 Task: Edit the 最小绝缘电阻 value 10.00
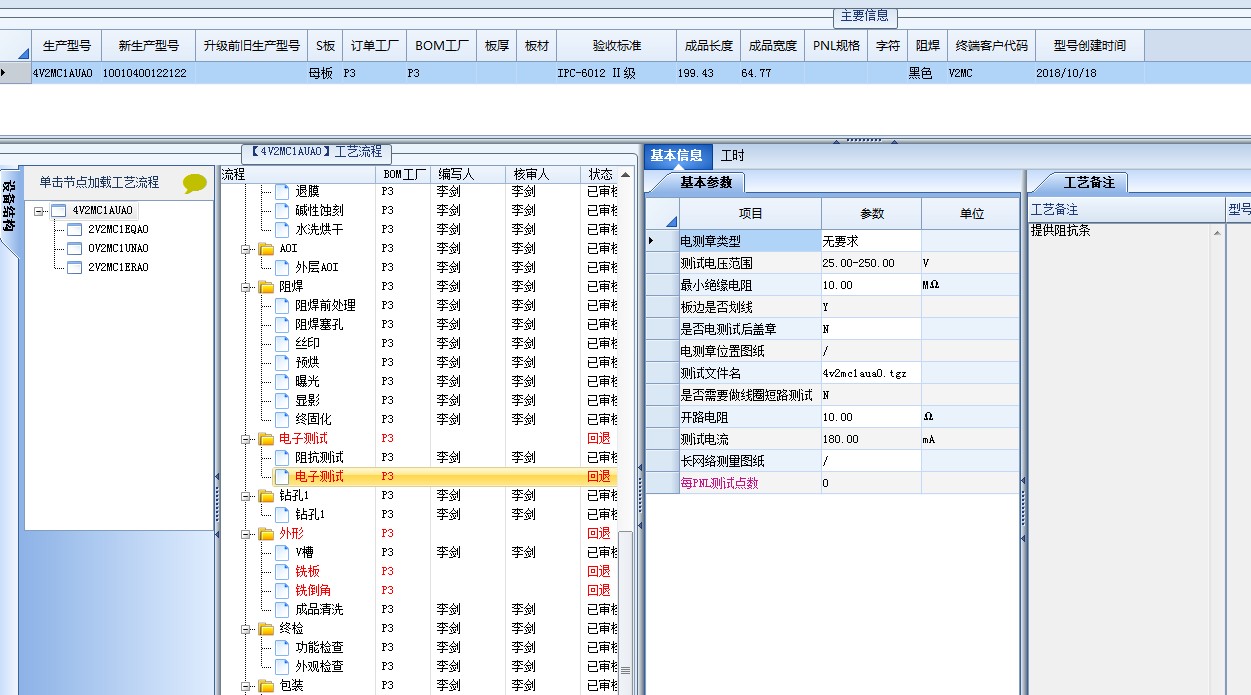[x=871, y=285]
